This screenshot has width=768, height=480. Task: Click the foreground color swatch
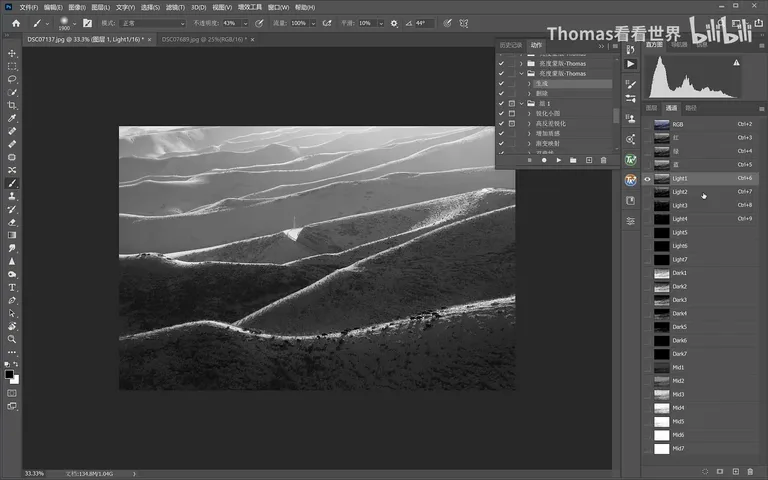tap(9, 375)
